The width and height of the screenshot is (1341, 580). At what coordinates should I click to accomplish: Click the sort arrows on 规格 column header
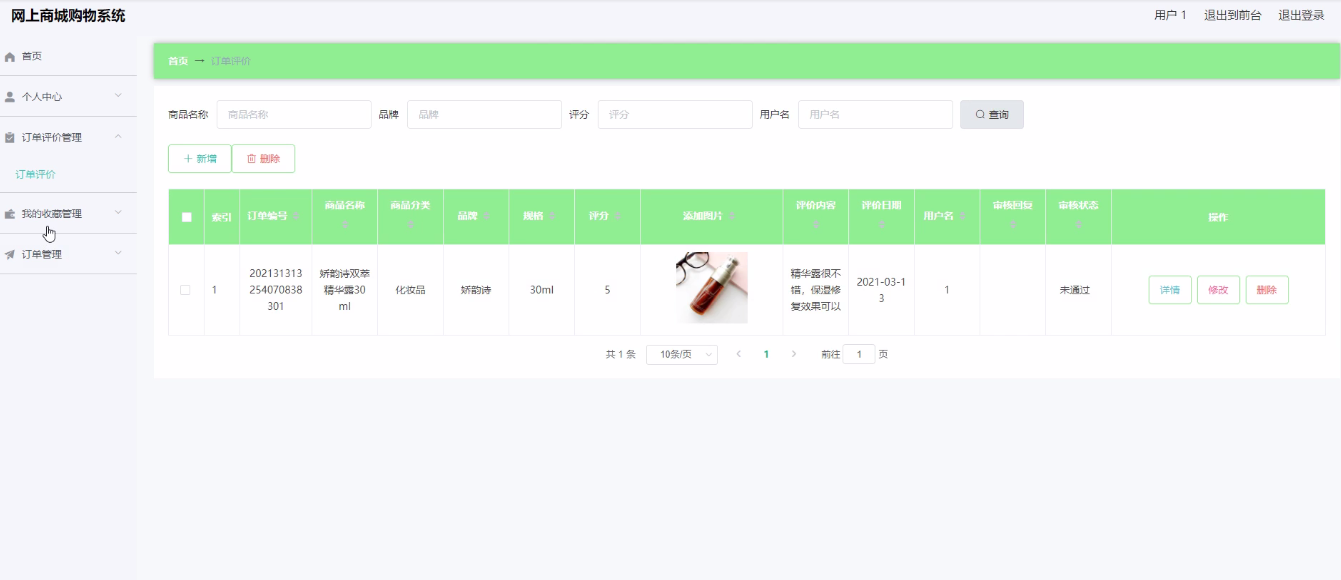coord(551,216)
